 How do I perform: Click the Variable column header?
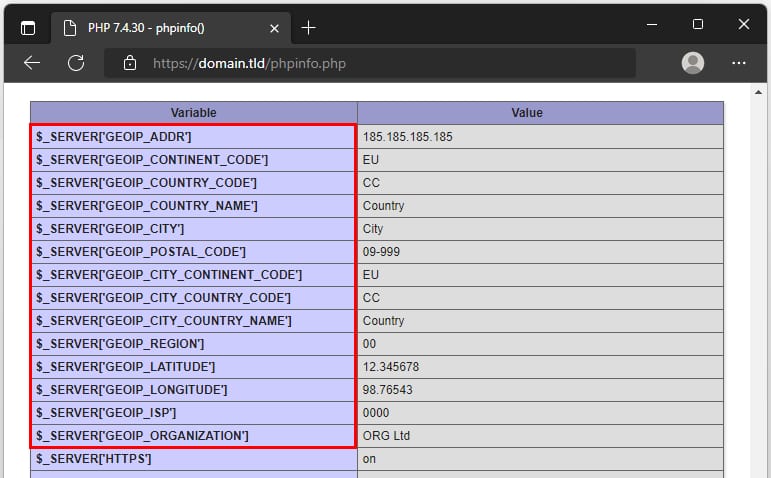pyautogui.click(x=193, y=113)
